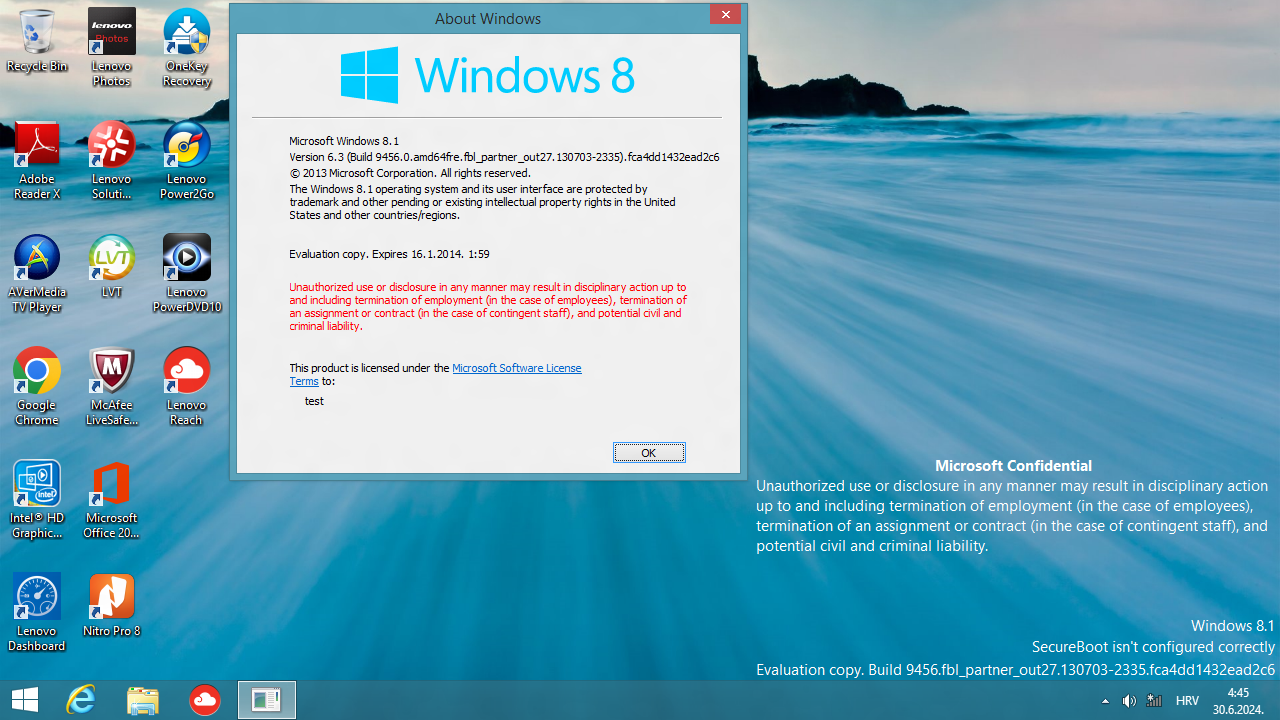1280x720 pixels.
Task: Show hidden tray icons arrow
Action: coord(1105,701)
